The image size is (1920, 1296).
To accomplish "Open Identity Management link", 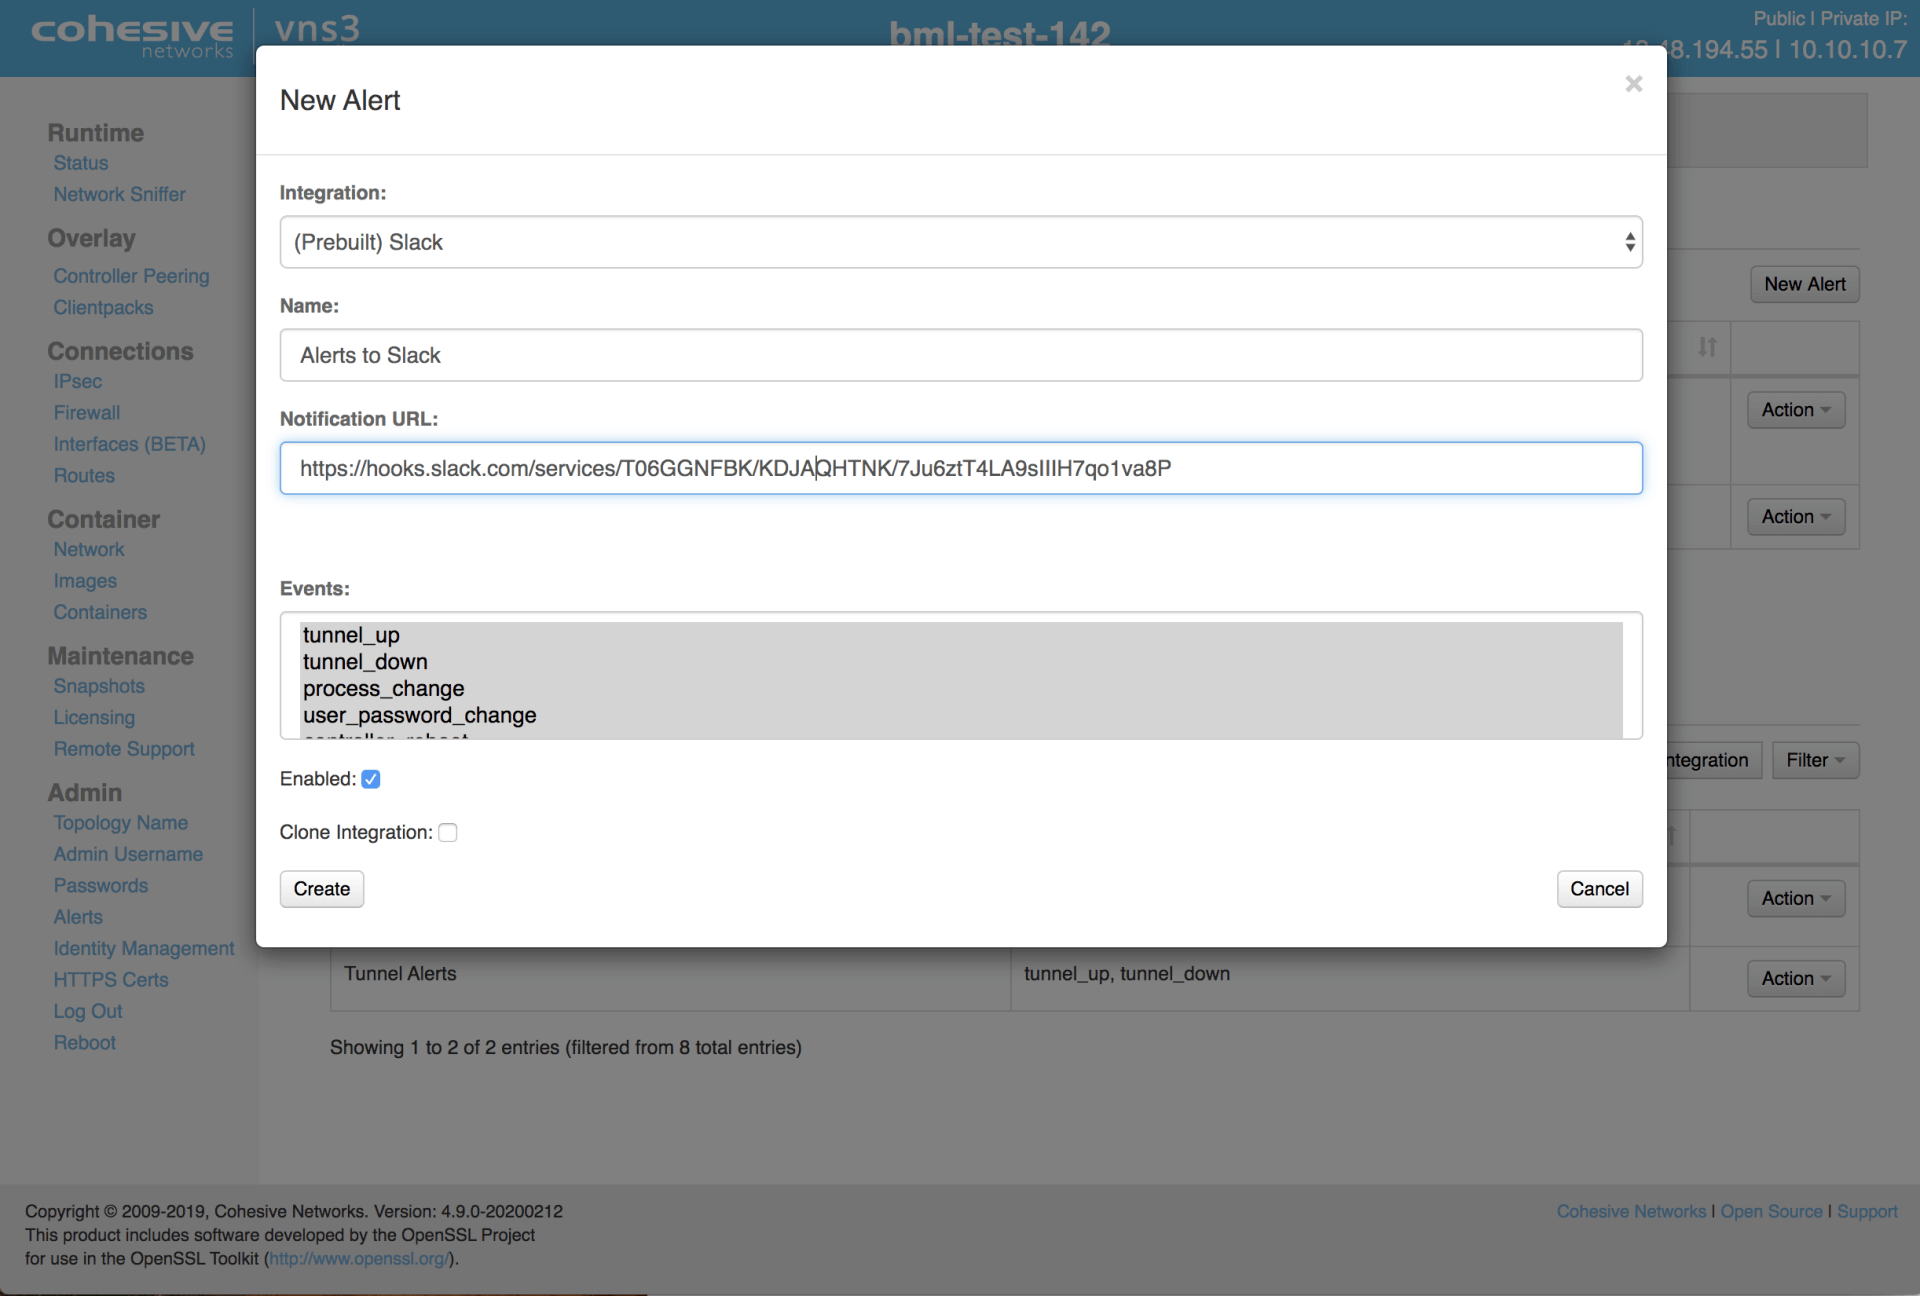I will (144, 948).
